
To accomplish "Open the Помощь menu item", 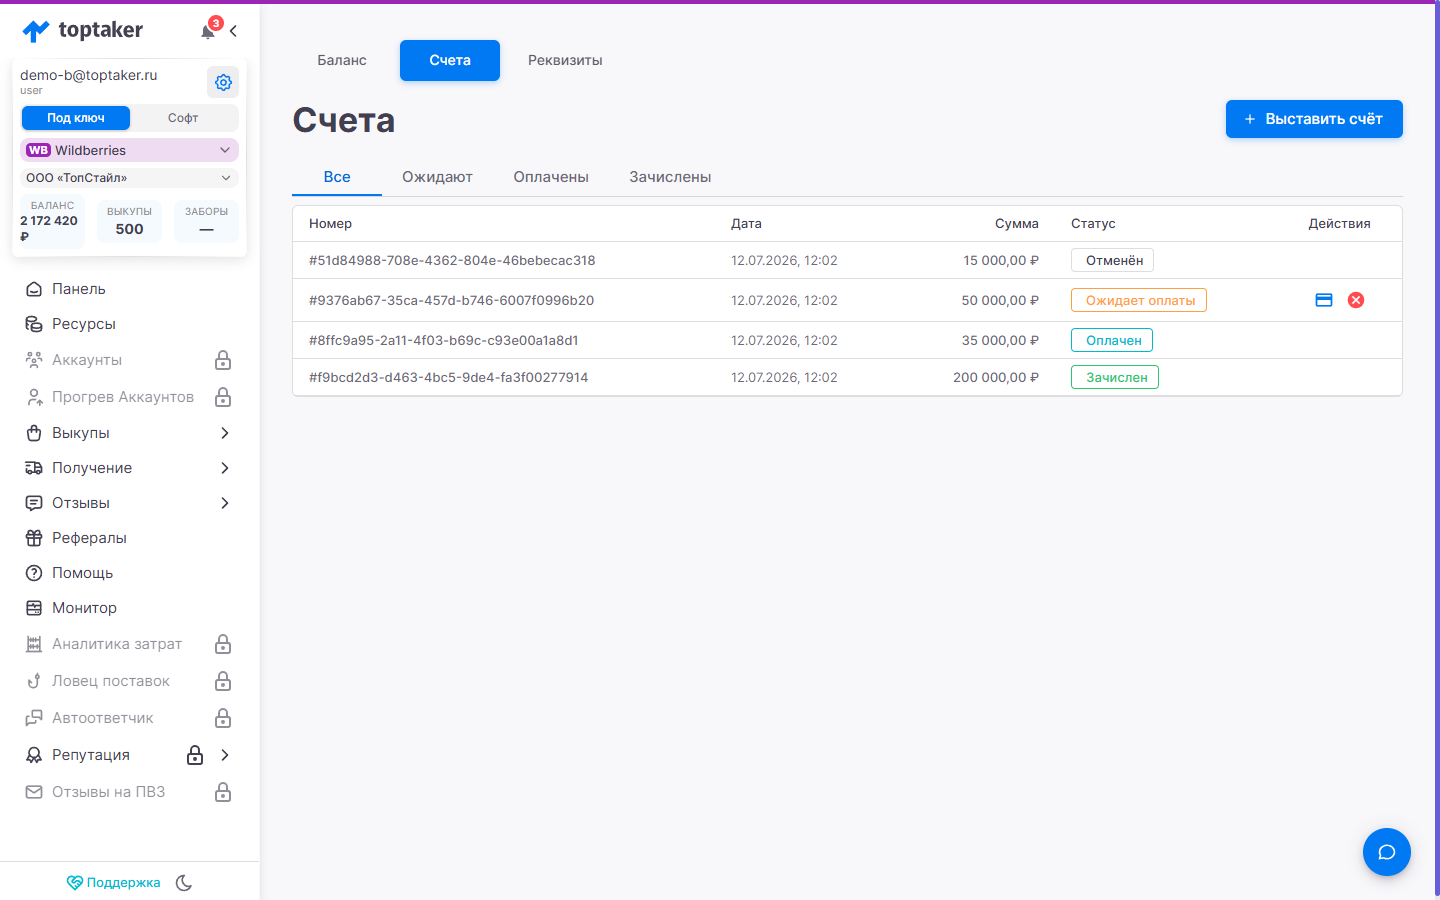I will (x=129, y=573).
